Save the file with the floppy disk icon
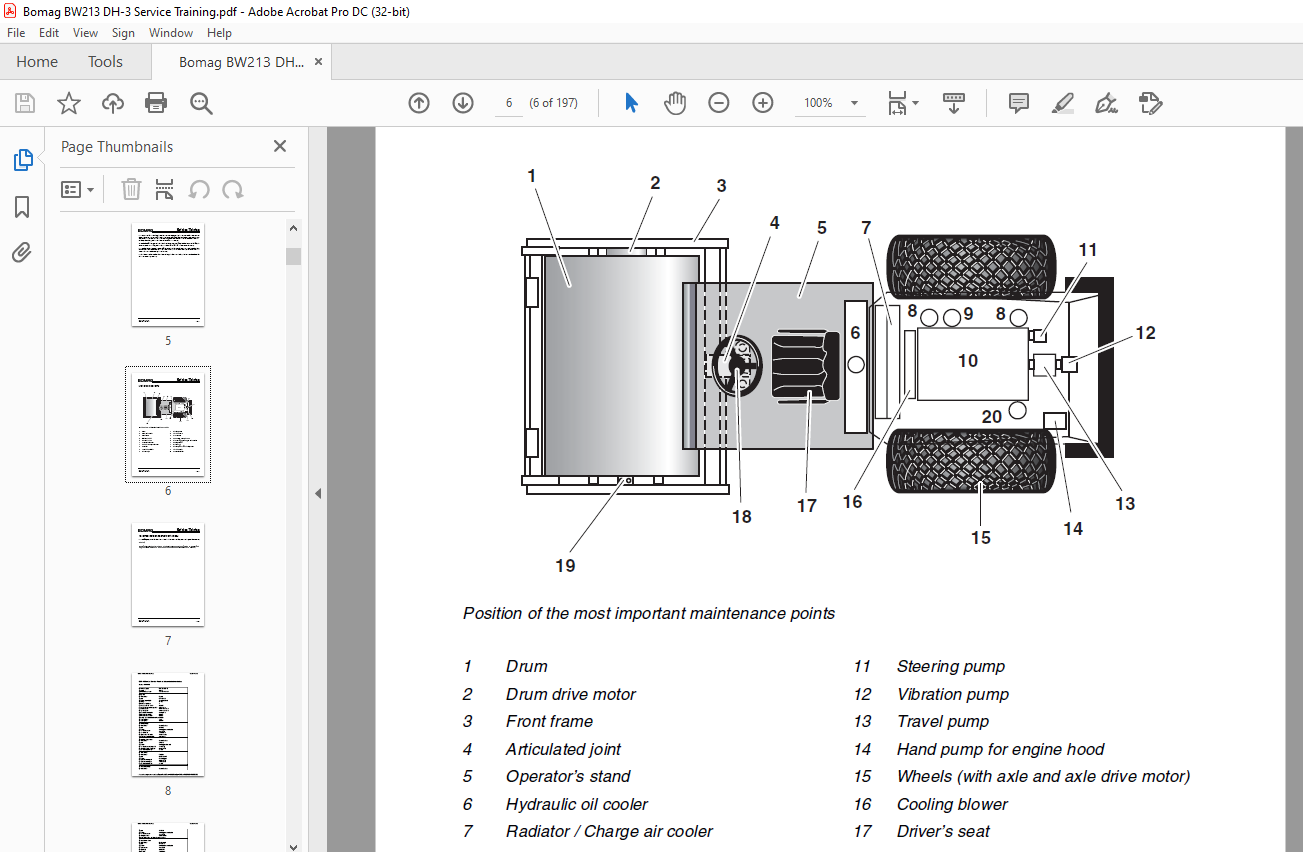1303x852 pixels. [25, 103]
